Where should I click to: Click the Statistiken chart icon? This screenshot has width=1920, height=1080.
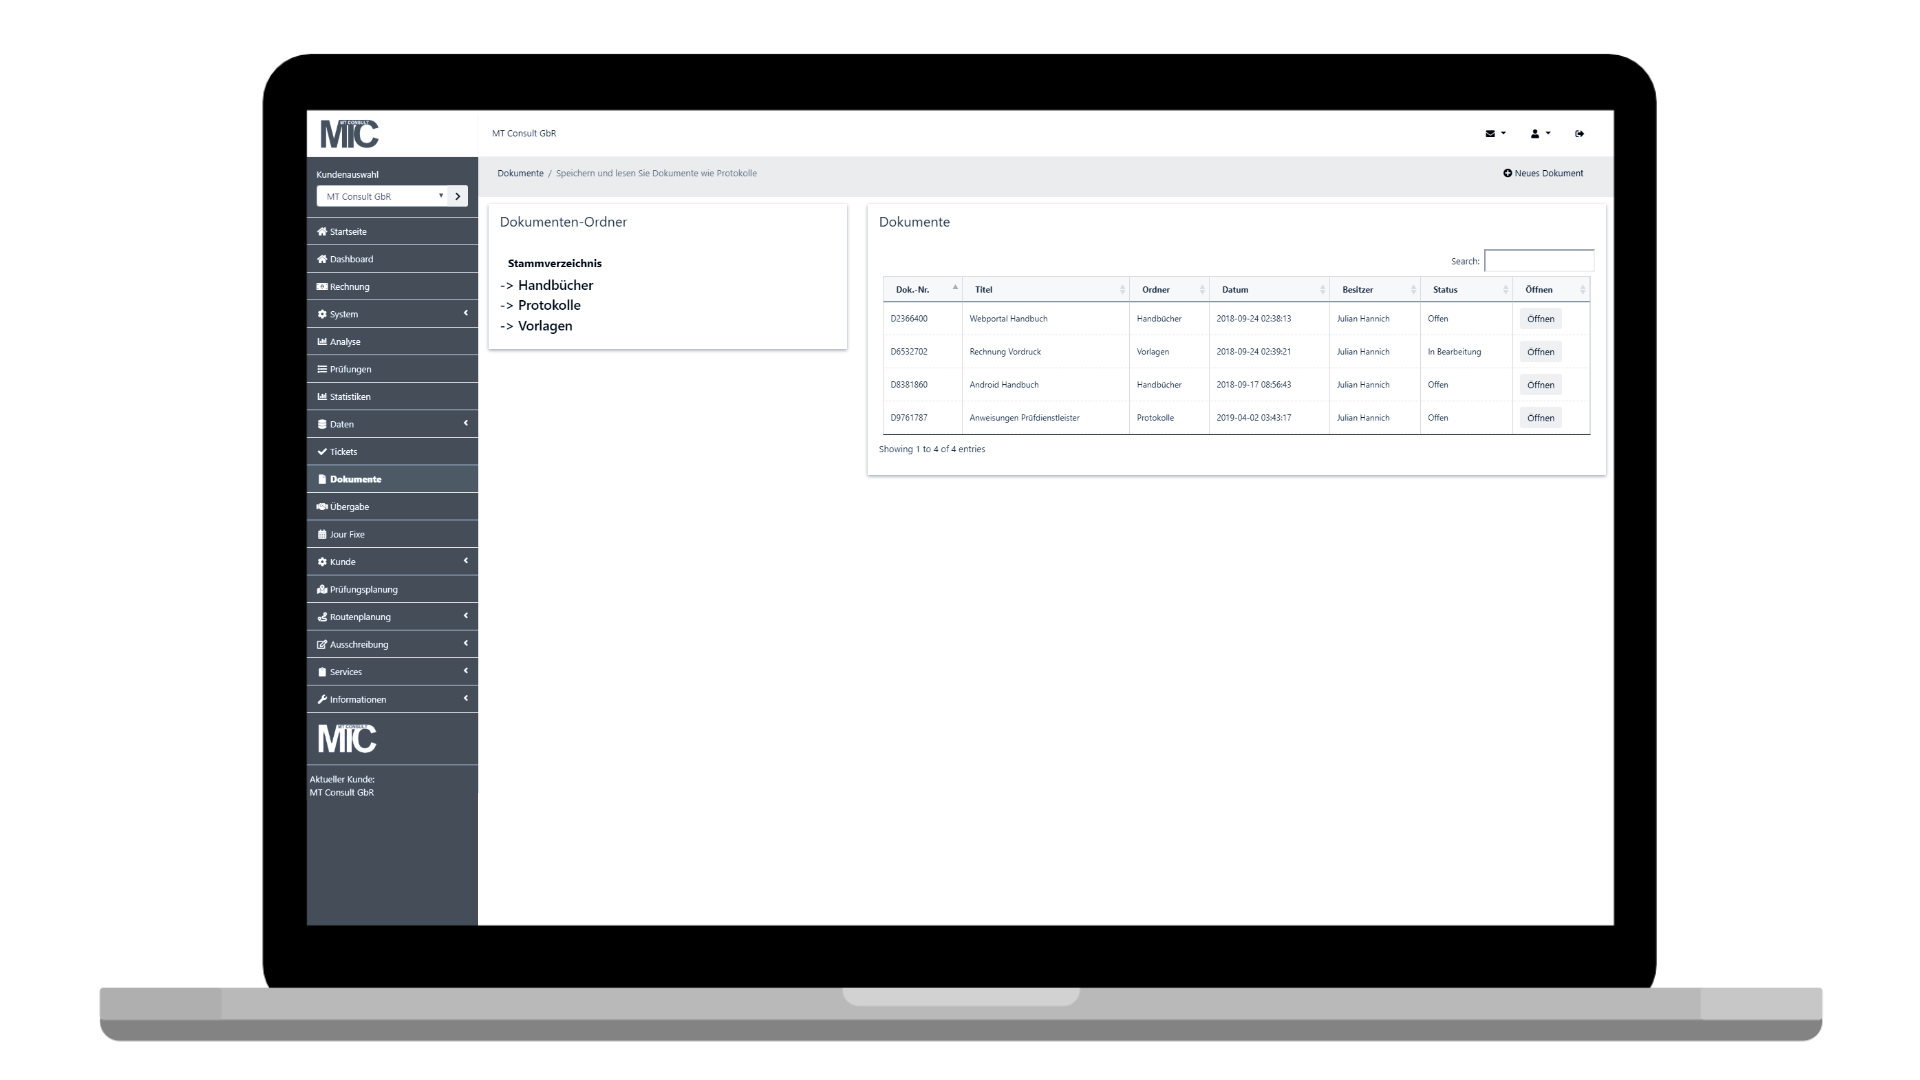point(322,397)
